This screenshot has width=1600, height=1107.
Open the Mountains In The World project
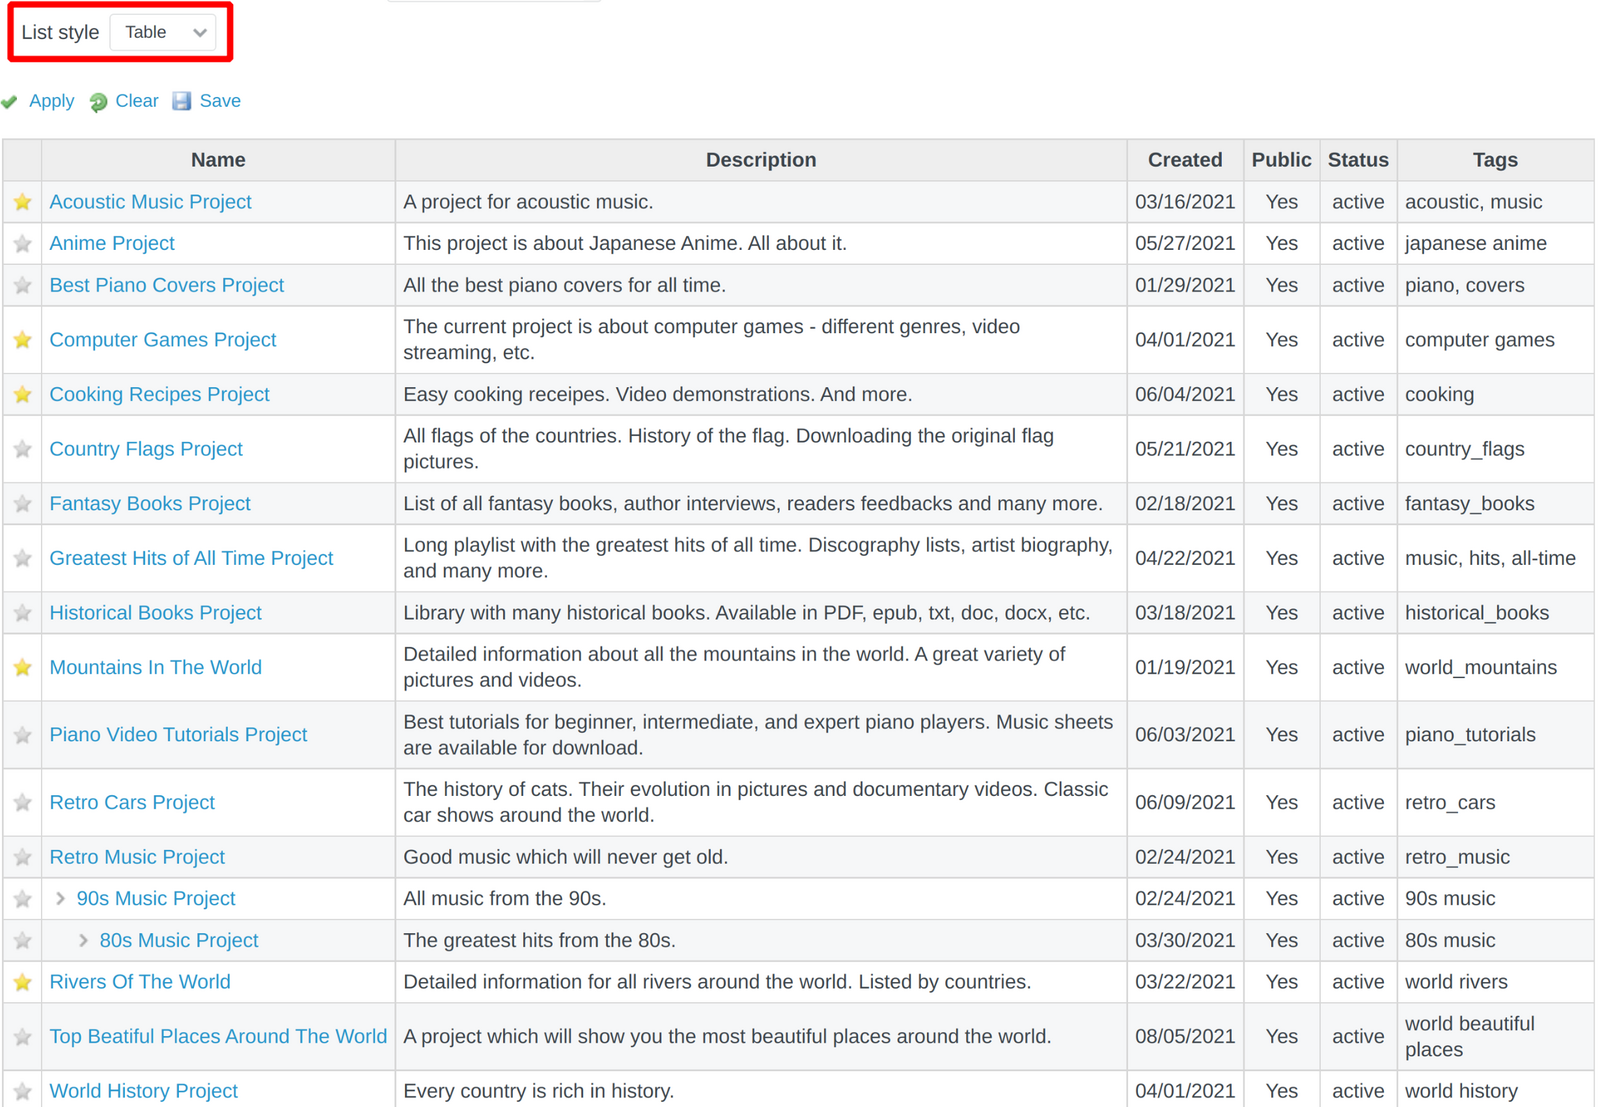[155, 667]
